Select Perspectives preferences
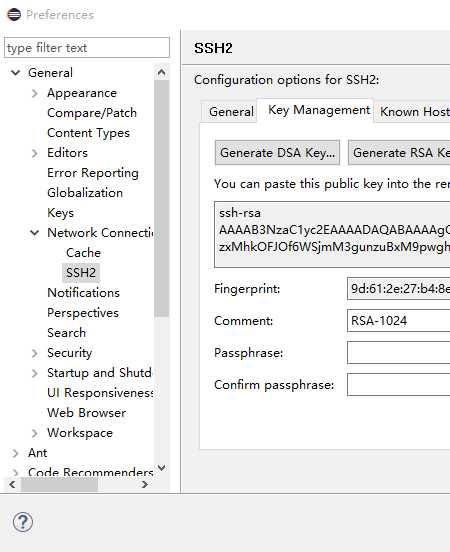The image size is (450, 552). 83,313
